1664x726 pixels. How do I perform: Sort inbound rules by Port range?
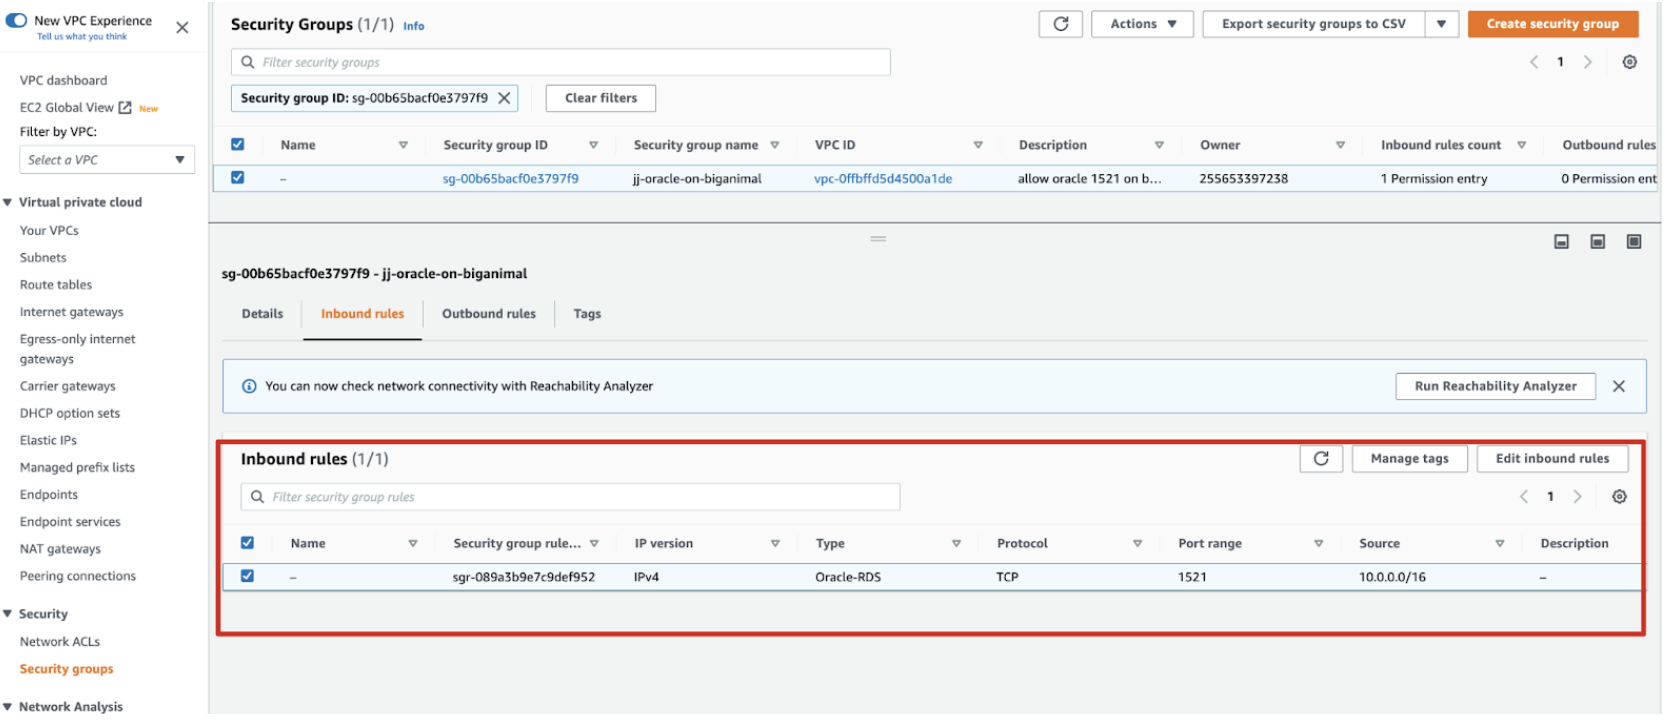pos(1318,544)
